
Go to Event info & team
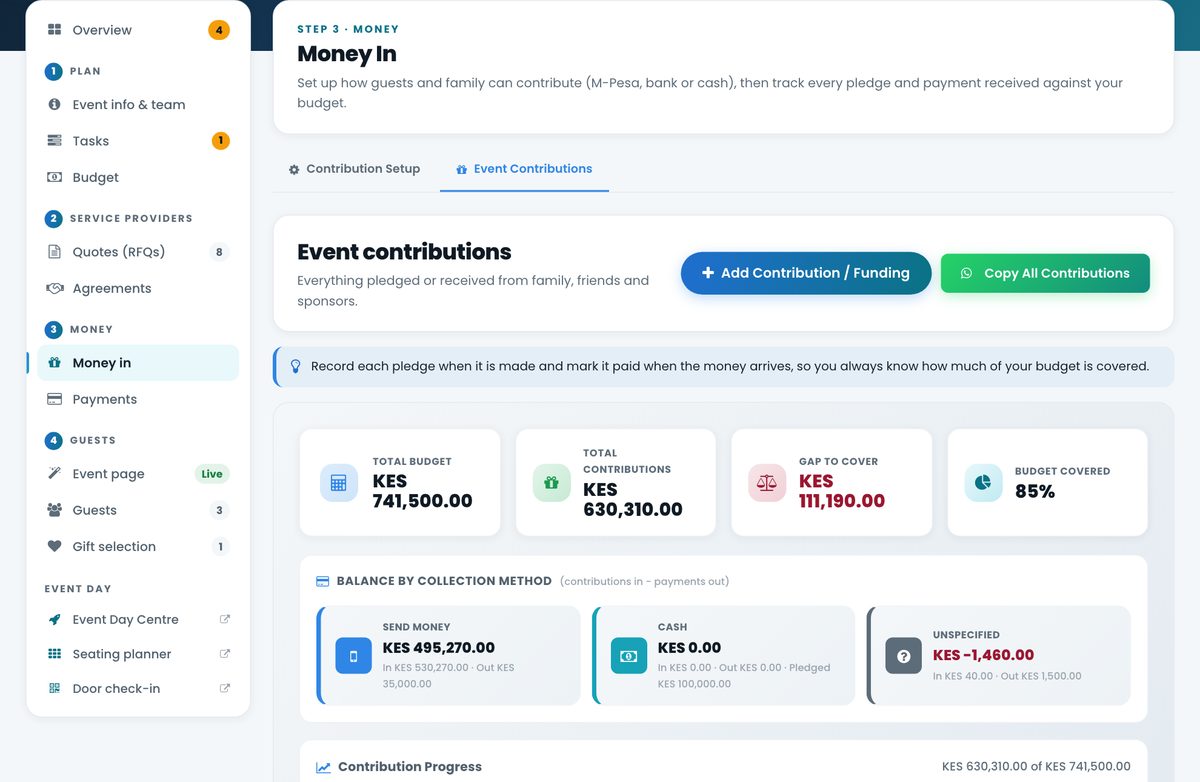[x=138, y=104]
